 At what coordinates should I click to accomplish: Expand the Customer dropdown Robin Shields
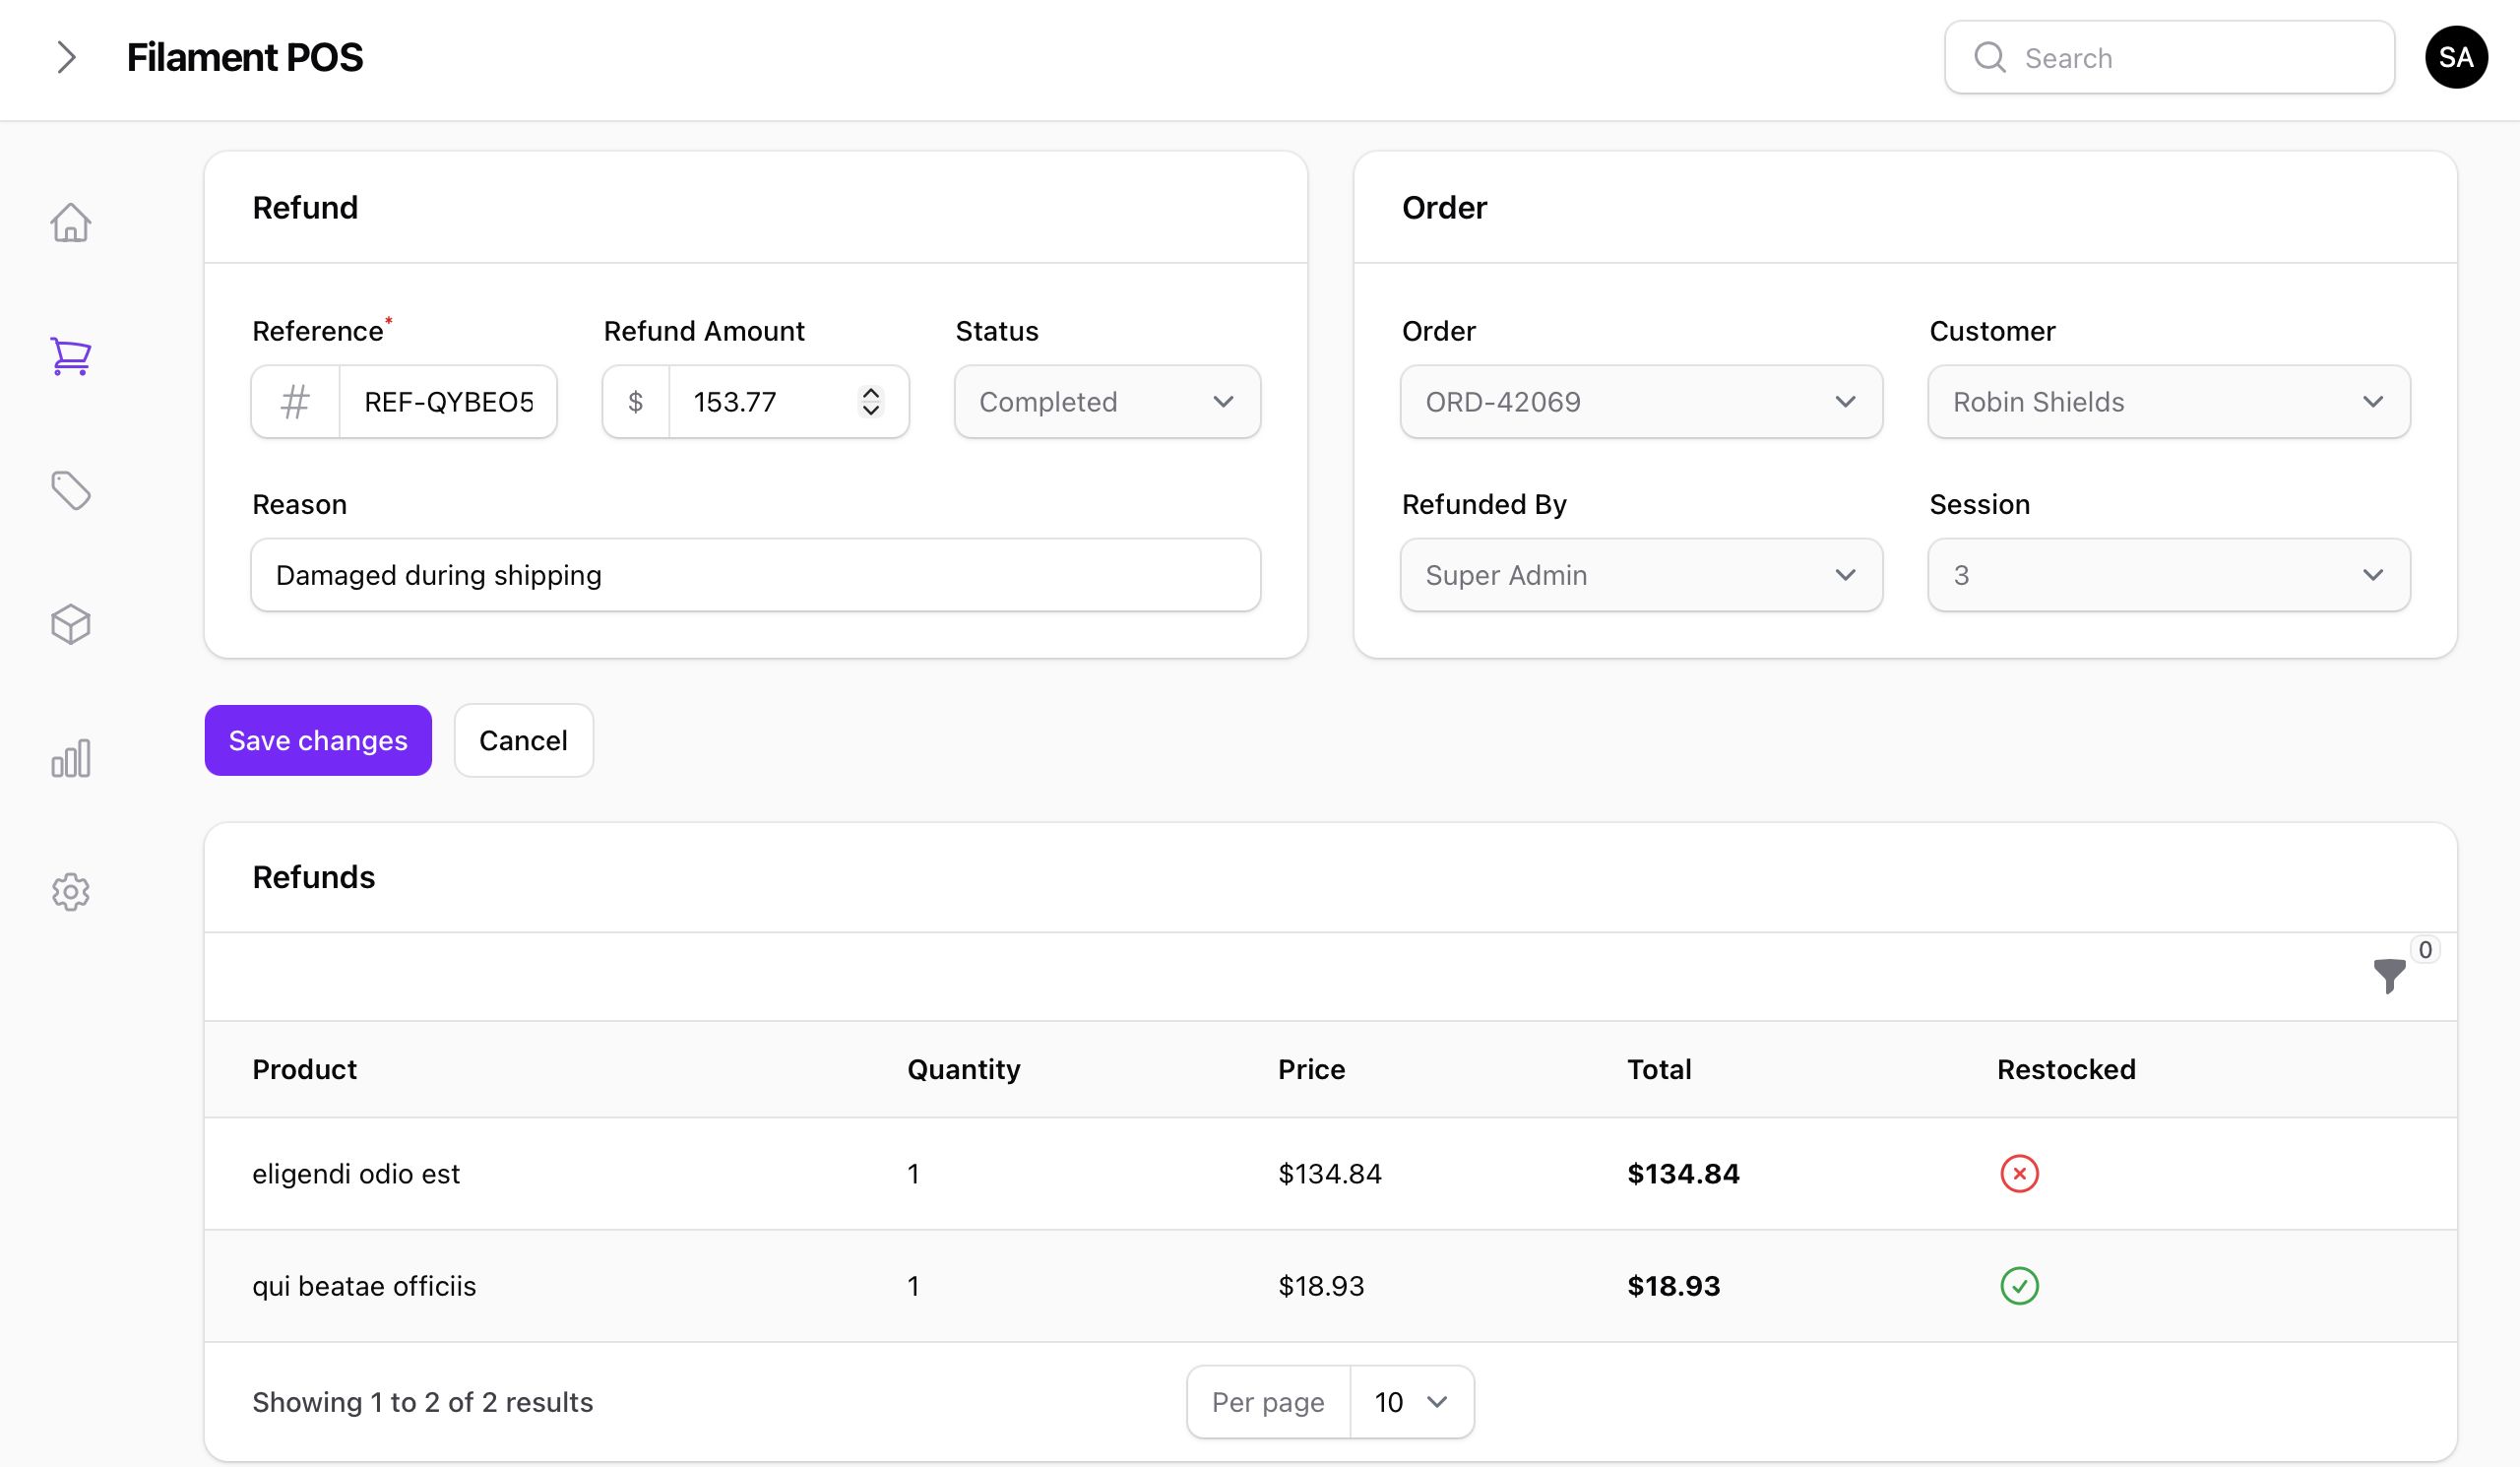(2168, 402)
